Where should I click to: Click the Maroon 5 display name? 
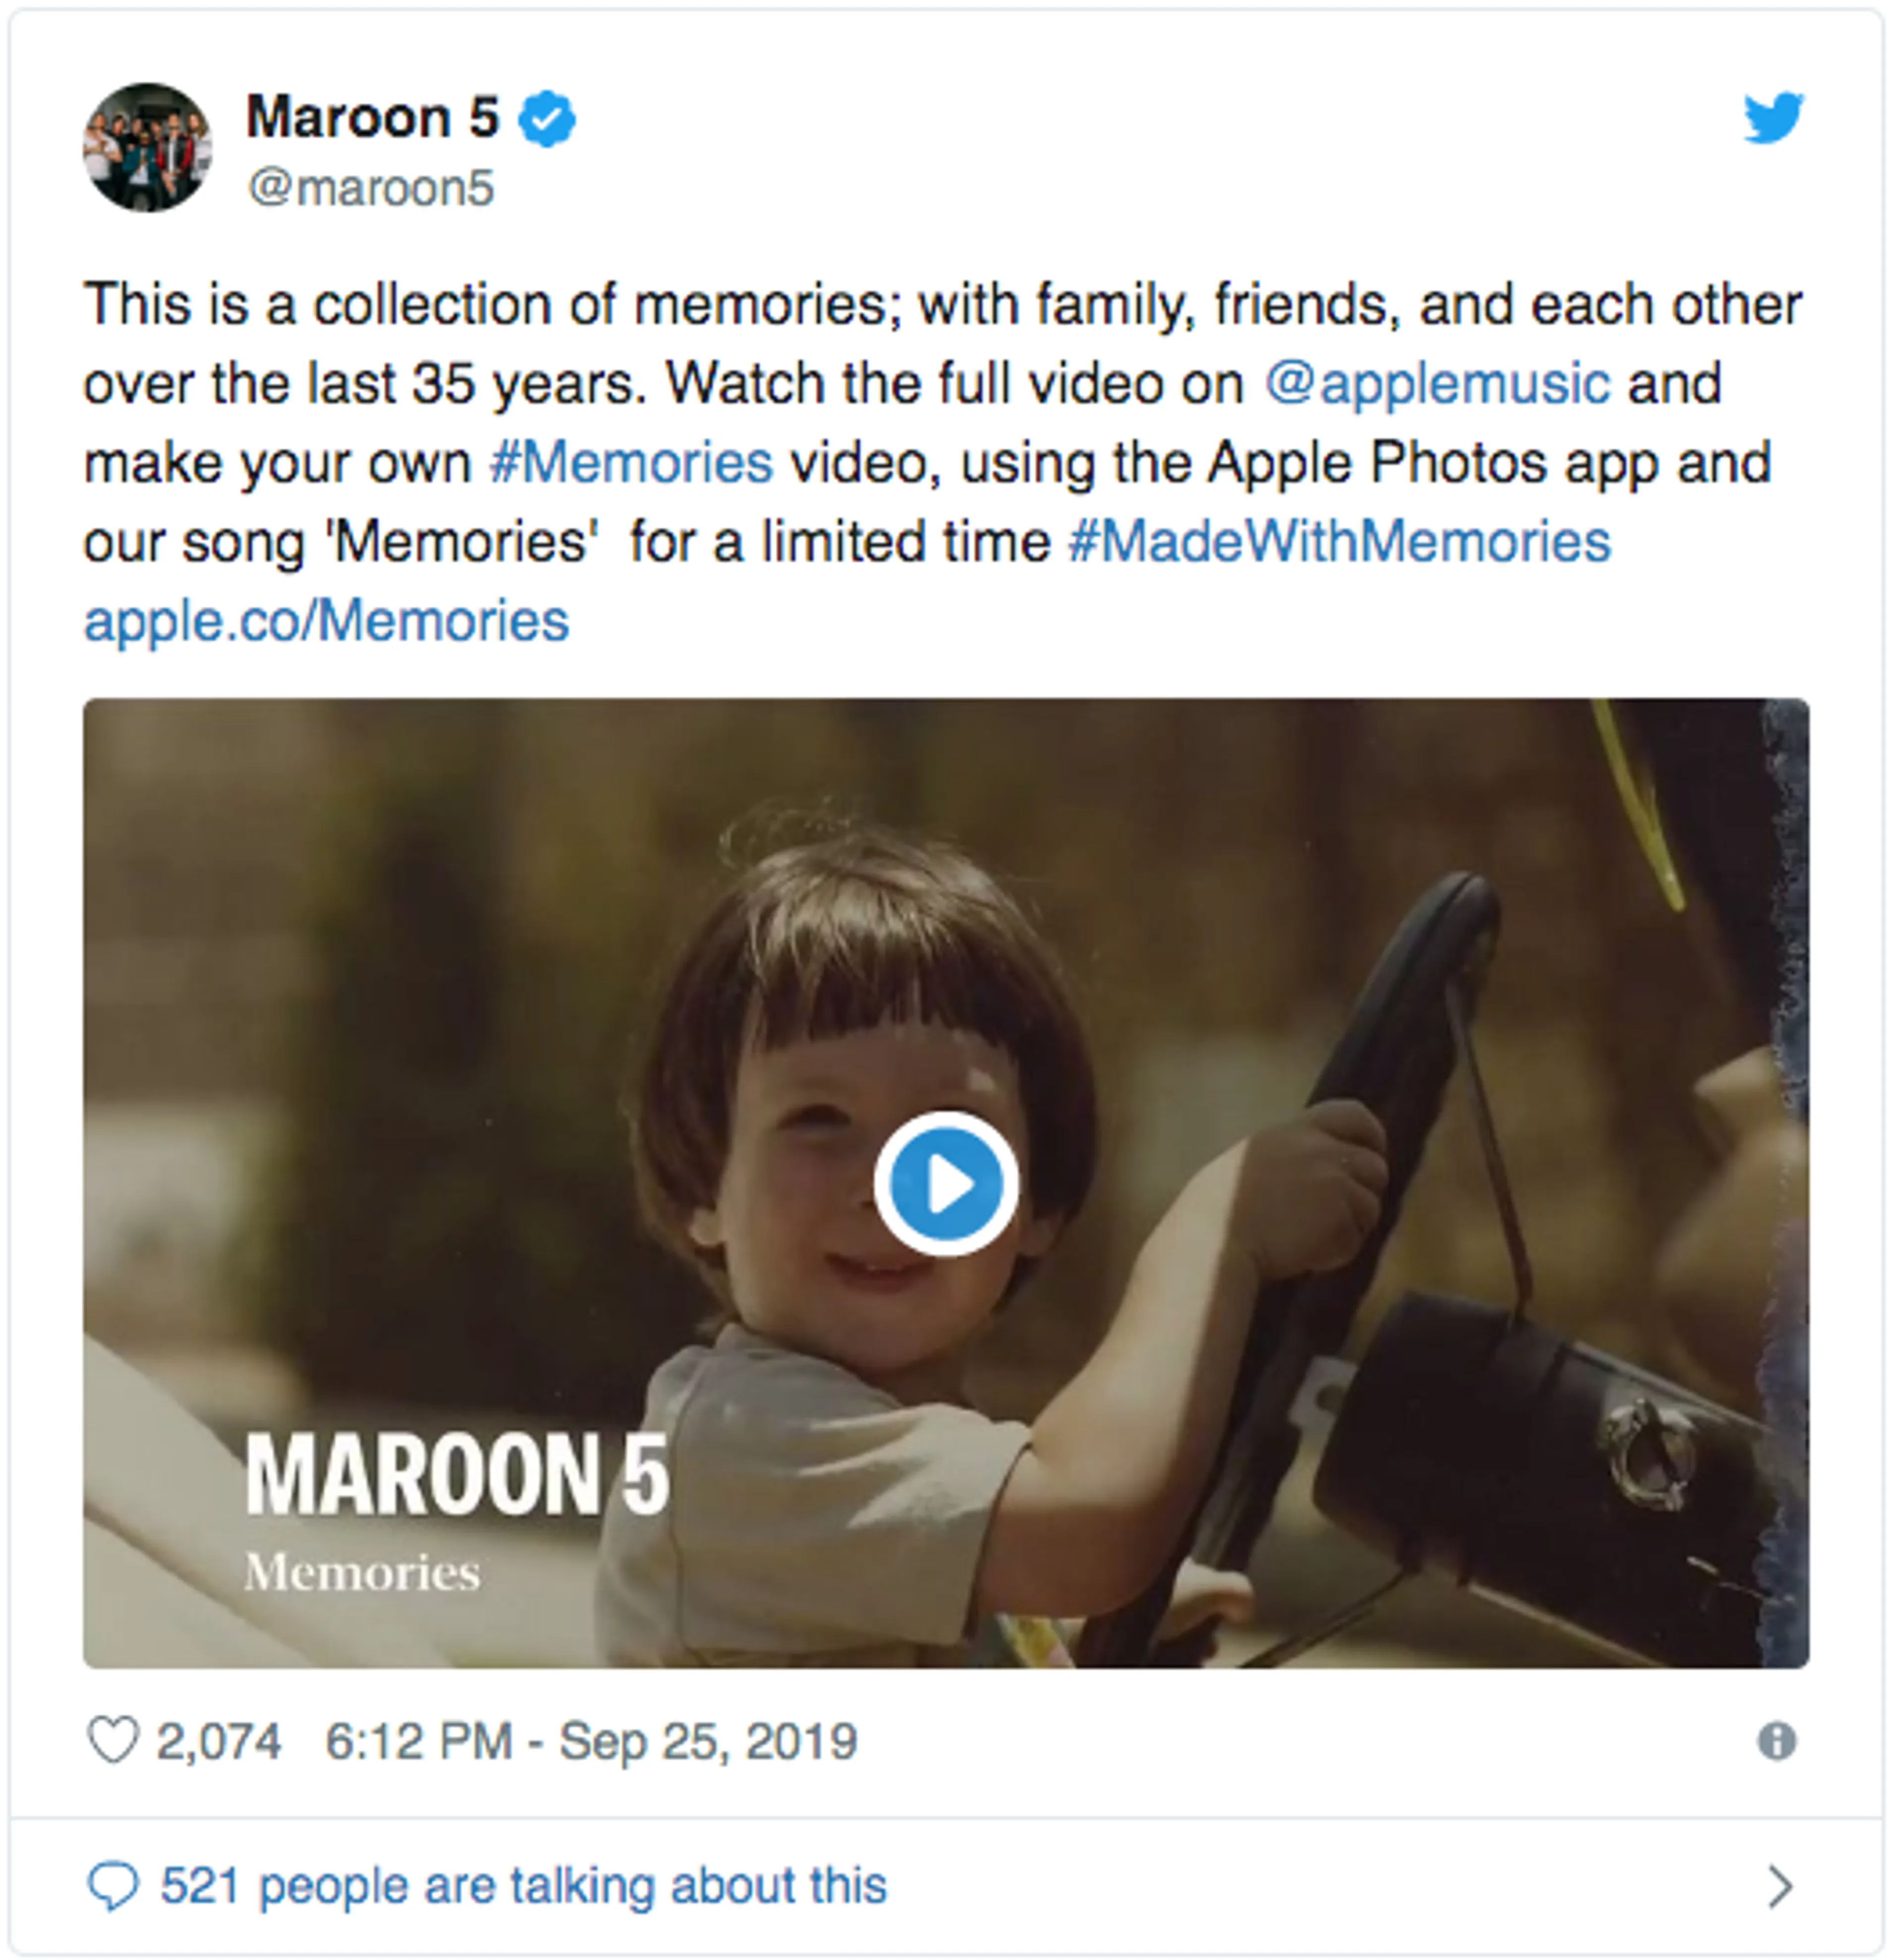(372, 118)
